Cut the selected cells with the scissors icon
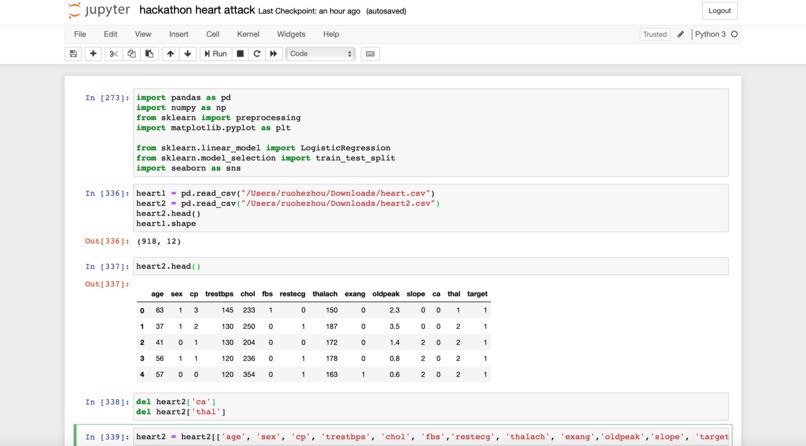This screenshot has height=446, width=806. click(114, 53)
